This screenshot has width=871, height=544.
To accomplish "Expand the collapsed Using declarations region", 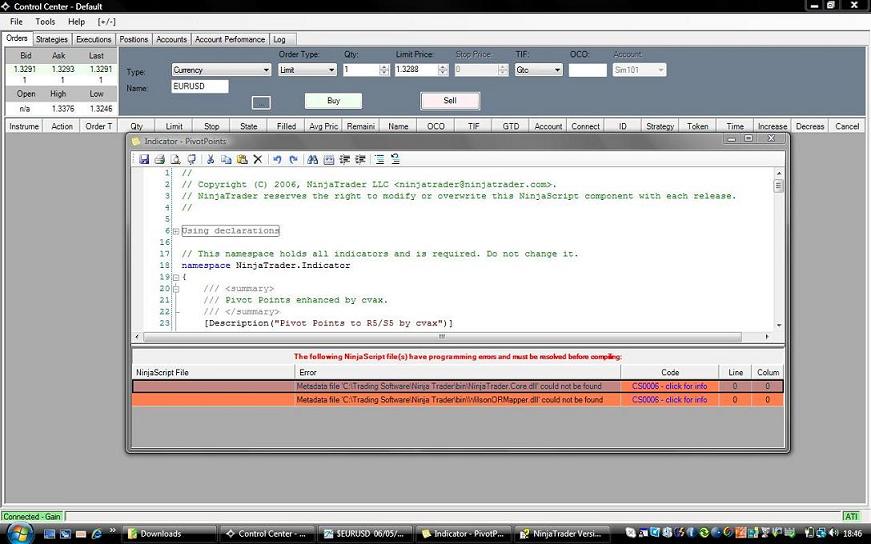I will click(x=176, y=231).
